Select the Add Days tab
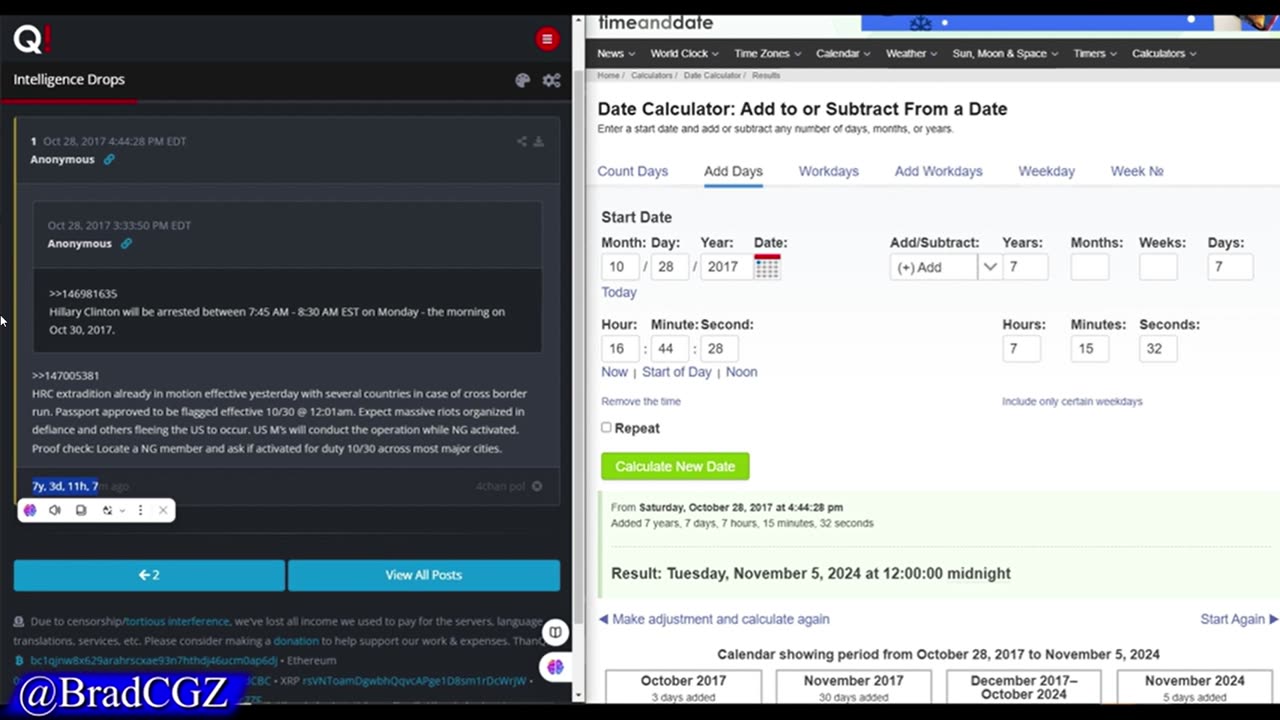1280x720 pixels. [x=733, y=171]
